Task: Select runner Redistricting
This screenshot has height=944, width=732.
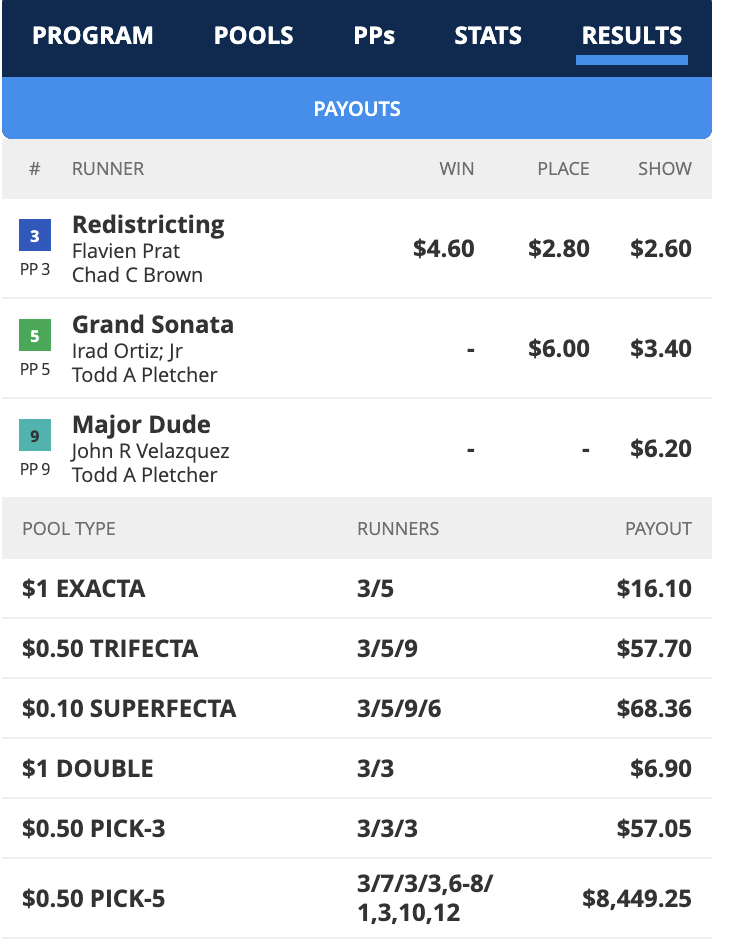Action: tap(147, 224)
